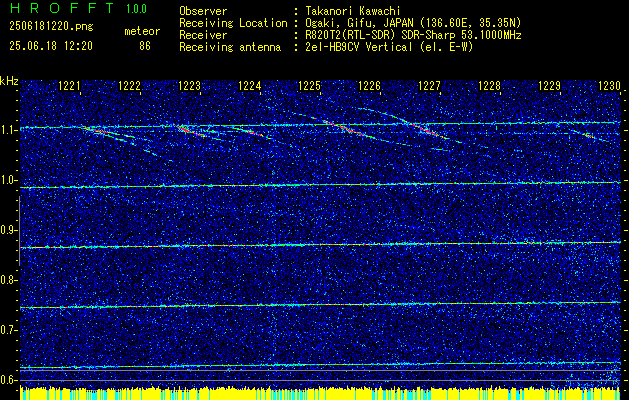This screenshot has width=629, height=400.
Task: Click the kHz axis unit label
Action: click(9, 81)
